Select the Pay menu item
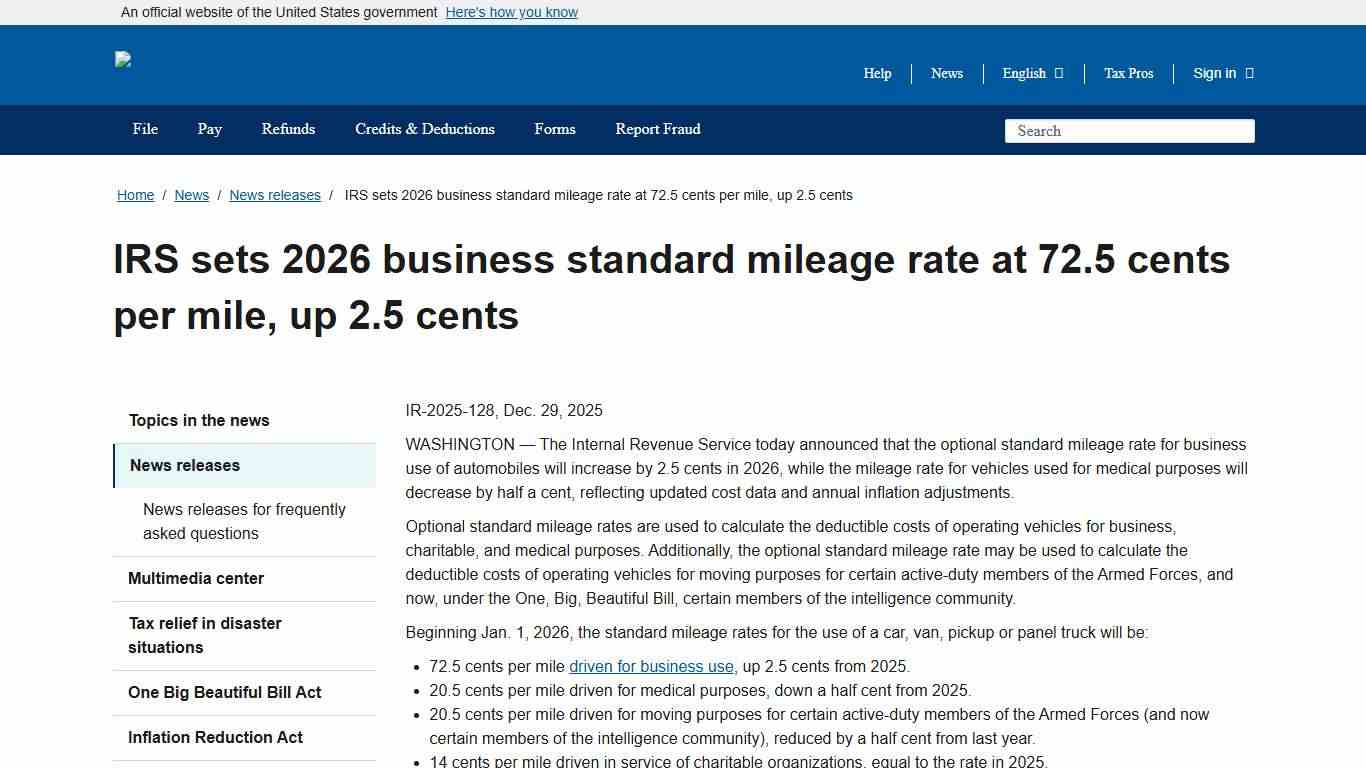 [x=209, y=129]
